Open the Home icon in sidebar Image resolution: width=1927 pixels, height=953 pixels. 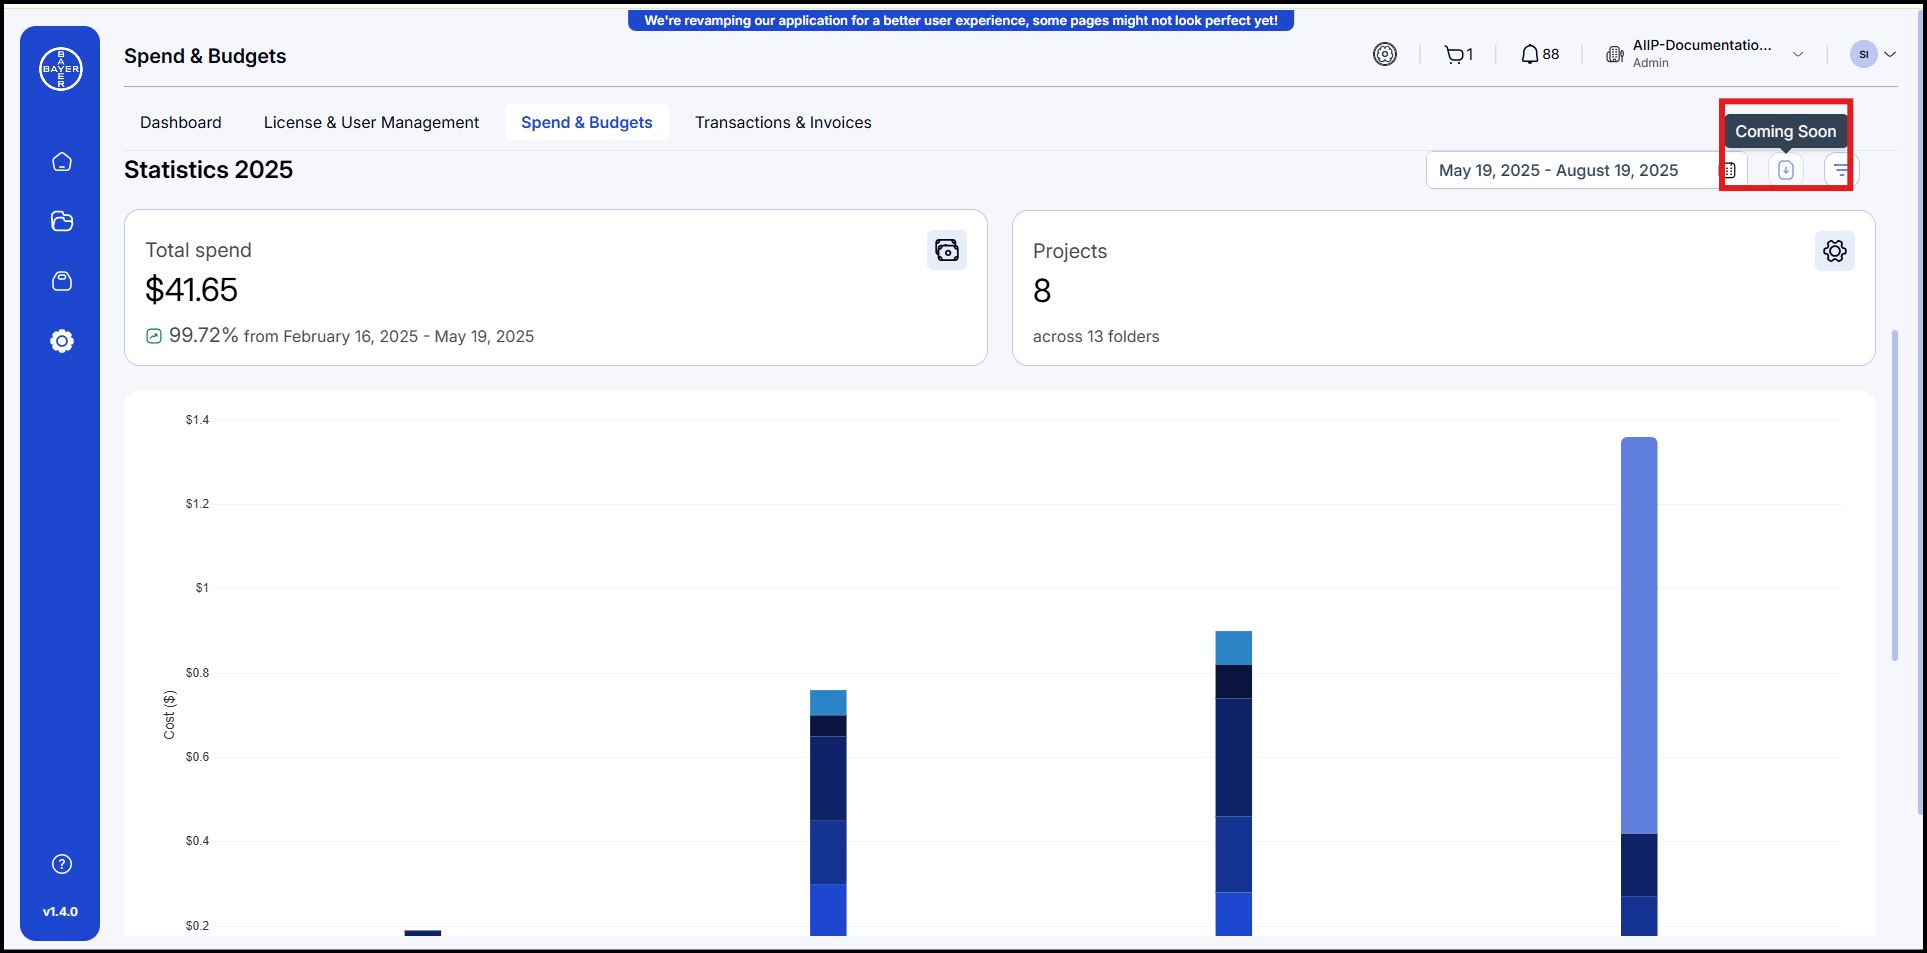click(62, 162)
